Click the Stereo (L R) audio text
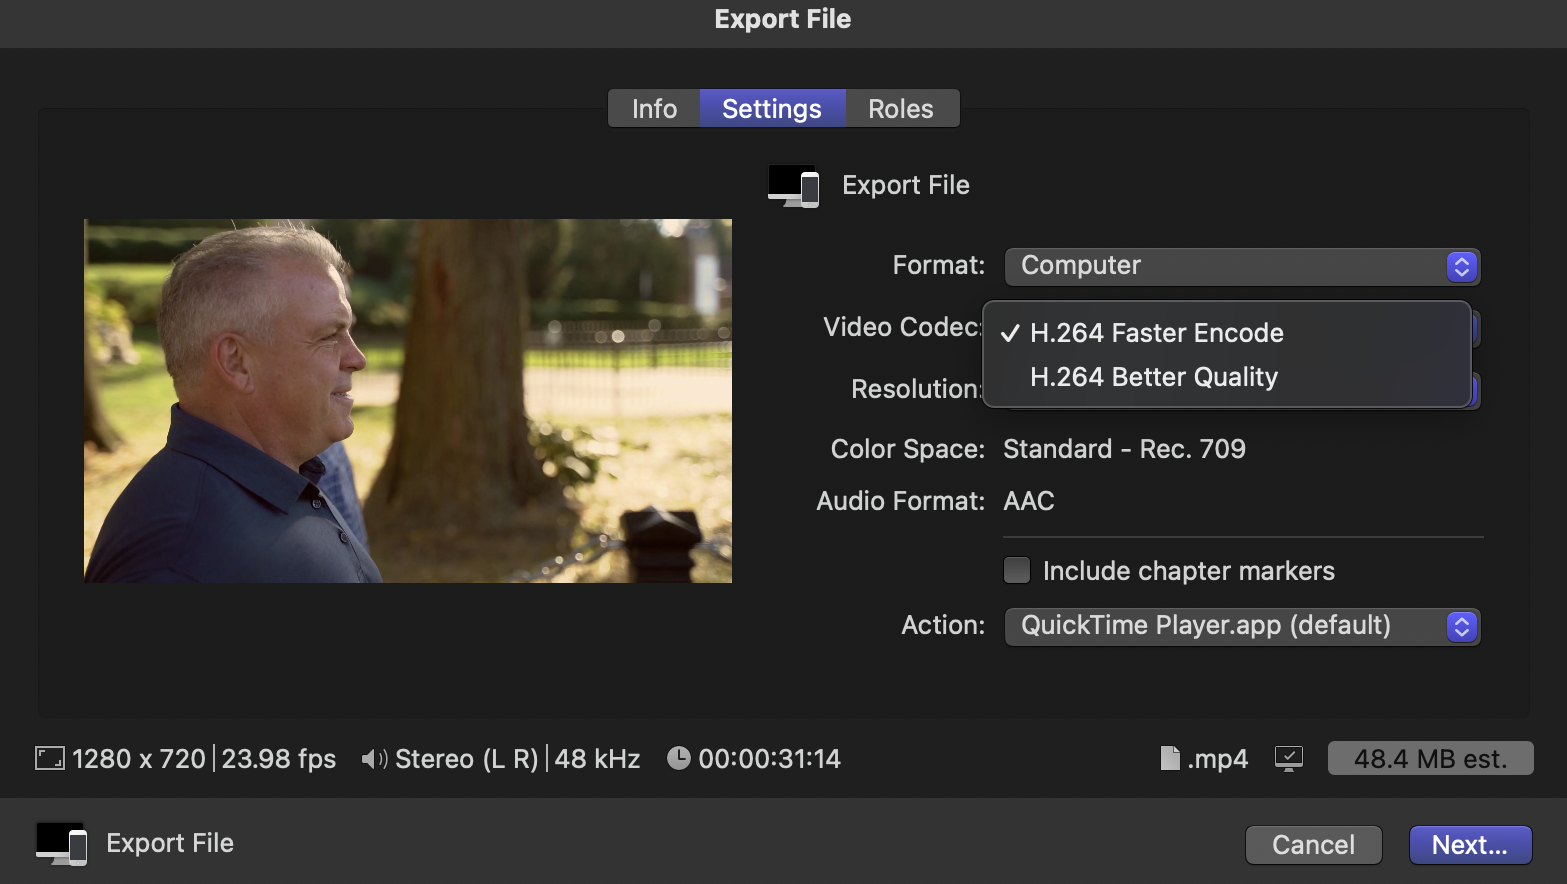Screen dimensions: 1567x884 pos(467,759)
